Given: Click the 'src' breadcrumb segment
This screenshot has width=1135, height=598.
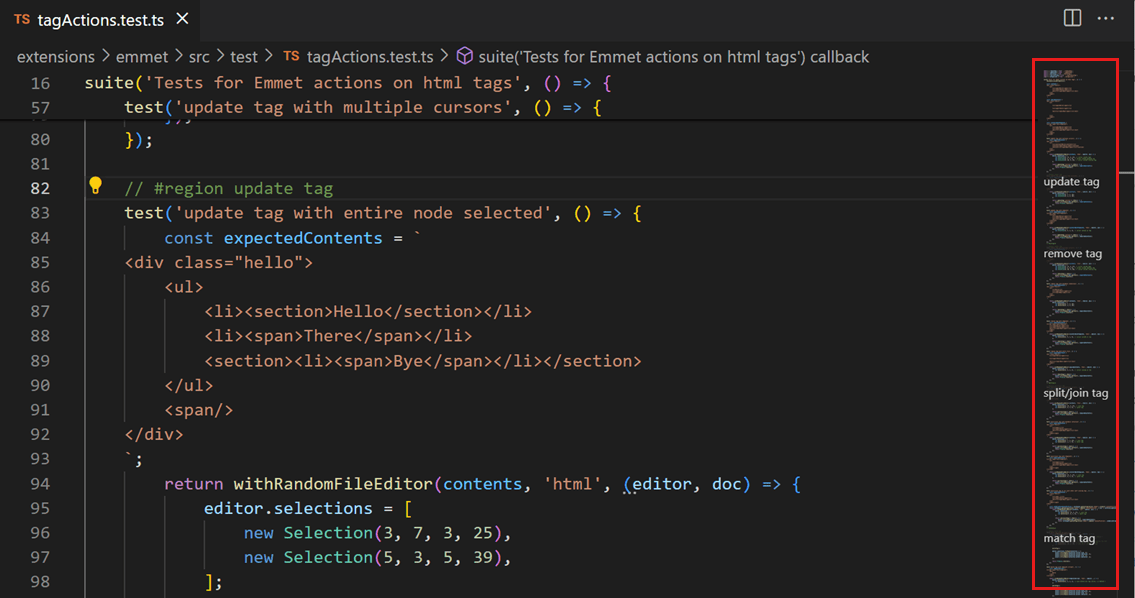Looking at the screenshot, I should click(199, 57).
